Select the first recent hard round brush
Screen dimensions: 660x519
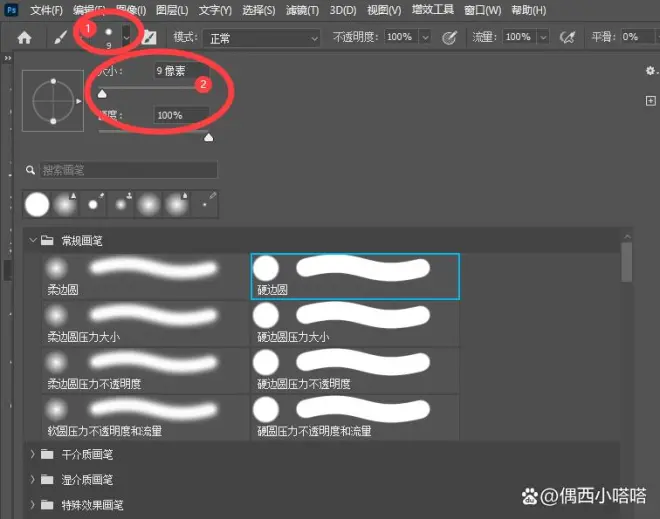tap(37, 204)
